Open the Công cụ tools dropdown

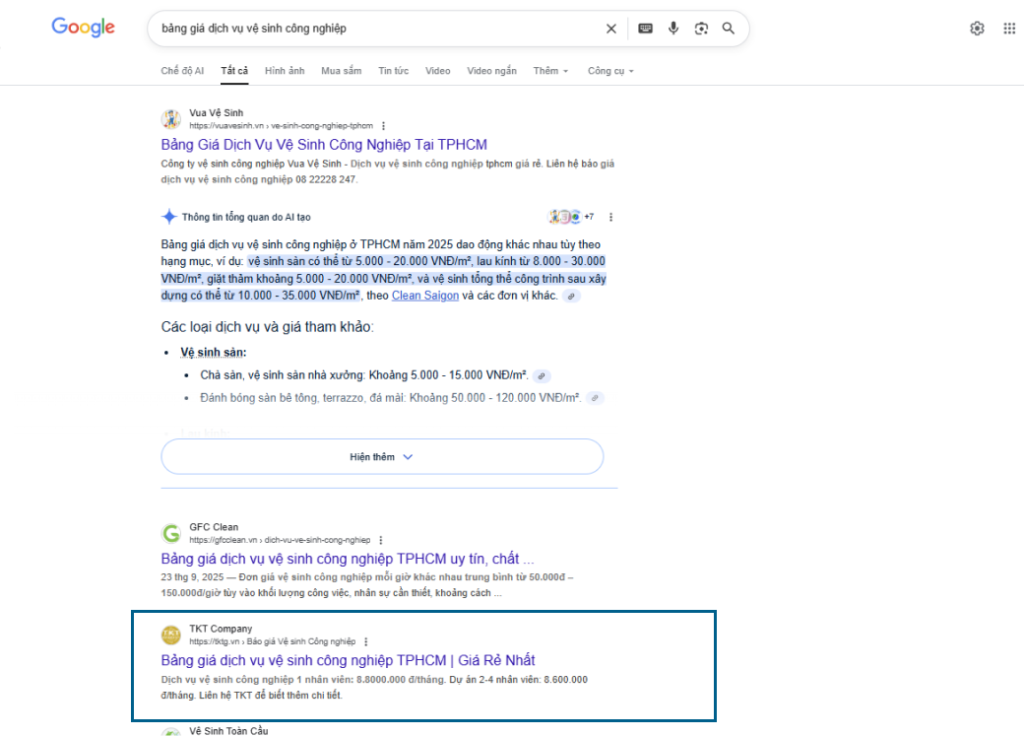tap(610, 71)
